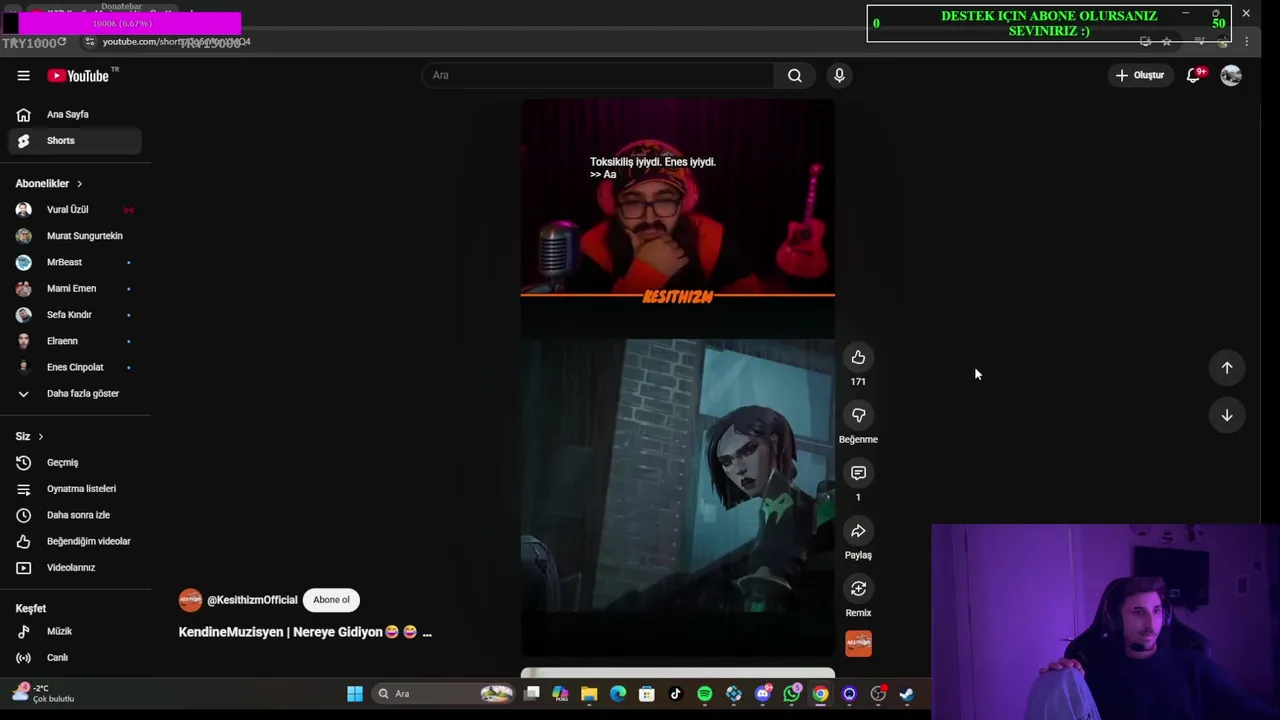The image size is (1280, 720).
Task: Expand 'Daha fazla göster' subscriptions
Action: (75, 394)
